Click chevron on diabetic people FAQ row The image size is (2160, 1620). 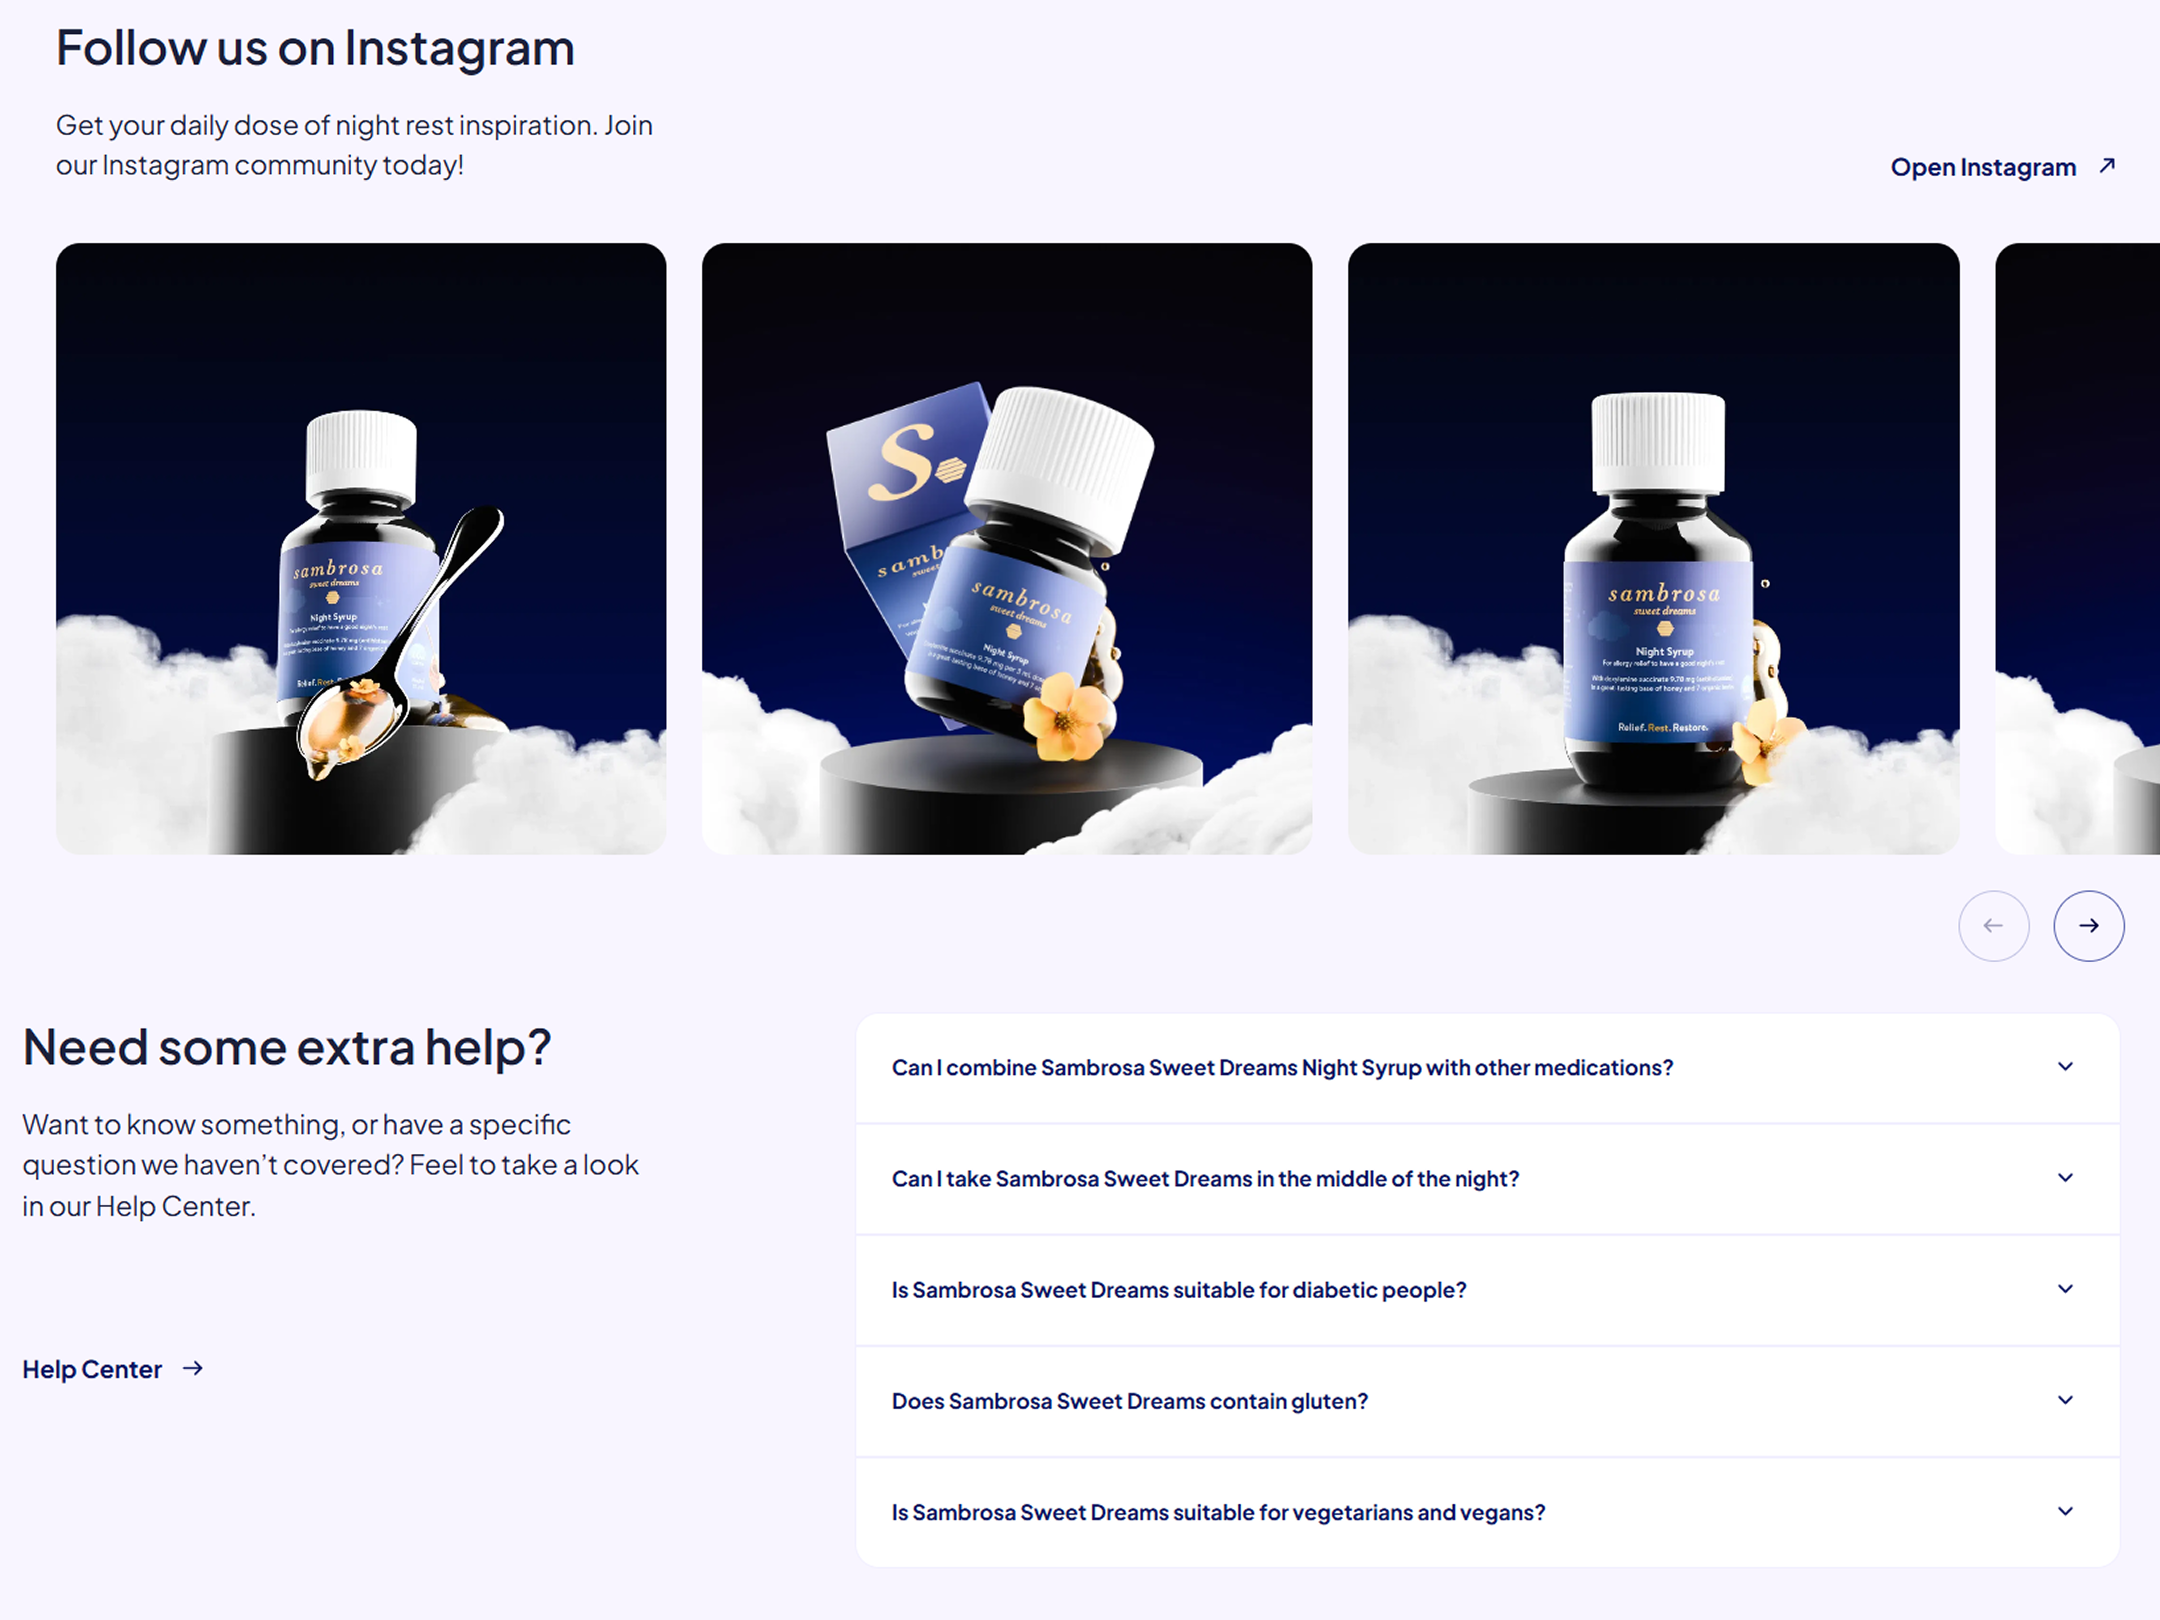click(x=2065, y=1289)
